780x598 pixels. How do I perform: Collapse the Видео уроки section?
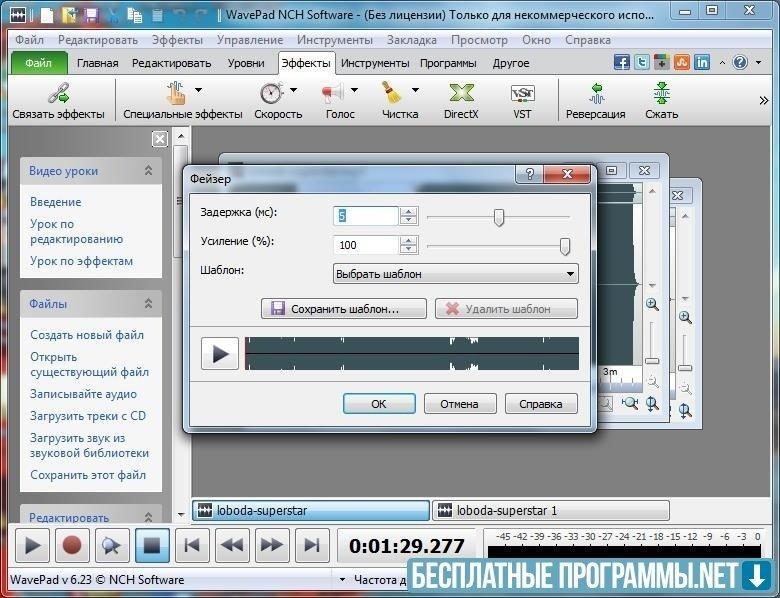click(x=148, y=171)
